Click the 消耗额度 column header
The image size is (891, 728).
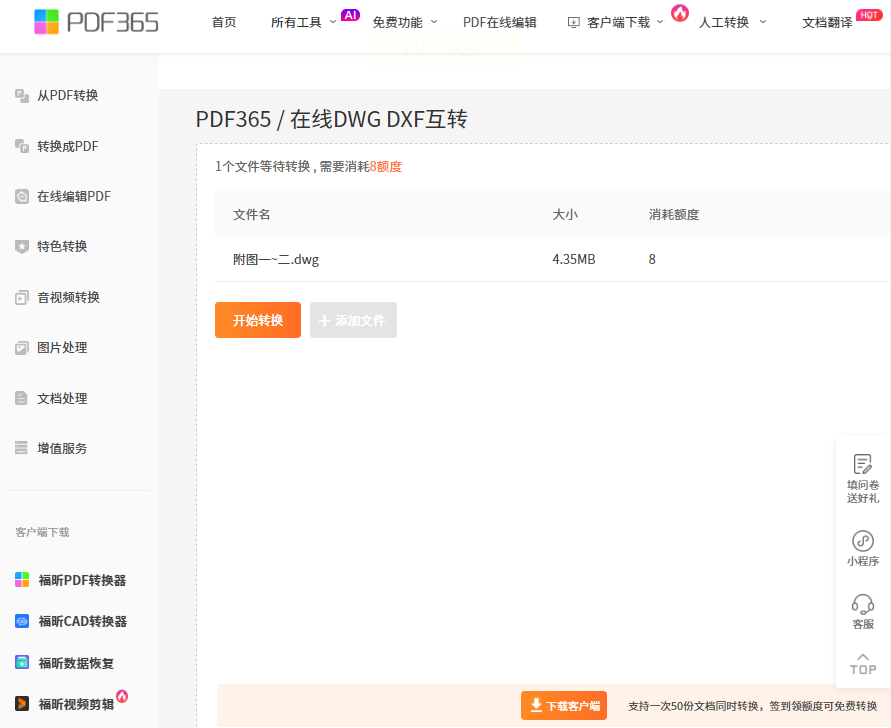point(674,215)
